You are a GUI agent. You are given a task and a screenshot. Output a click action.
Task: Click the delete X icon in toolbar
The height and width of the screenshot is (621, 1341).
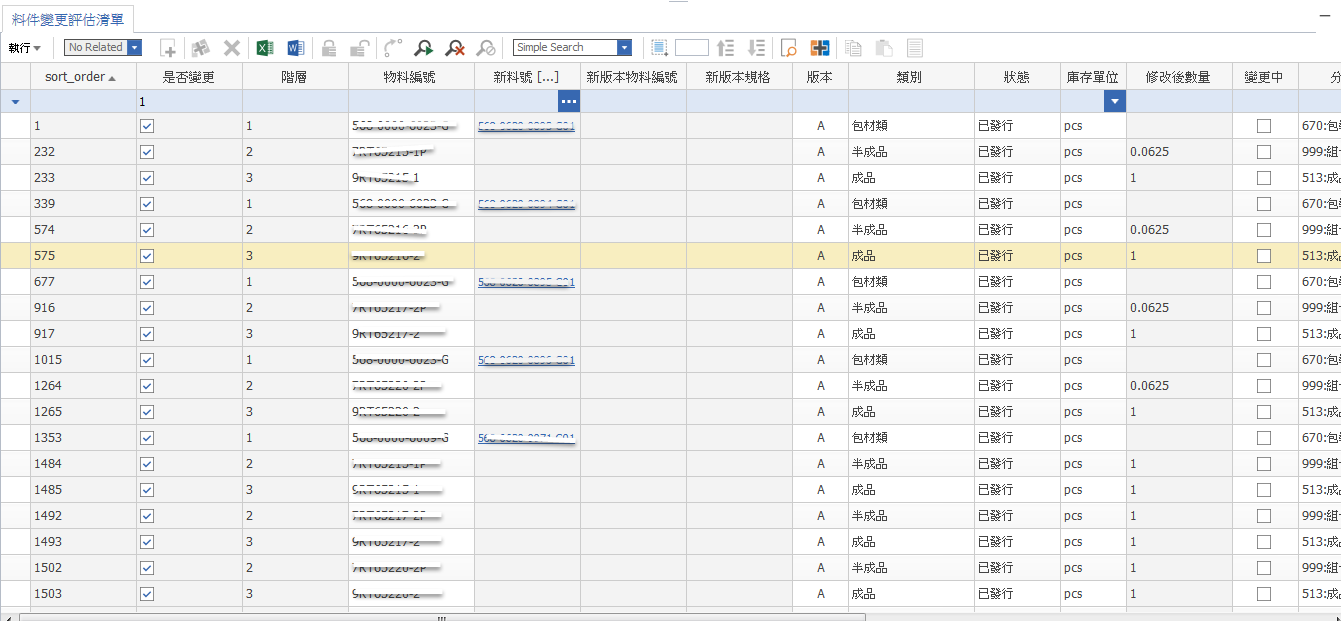[232, 48]
